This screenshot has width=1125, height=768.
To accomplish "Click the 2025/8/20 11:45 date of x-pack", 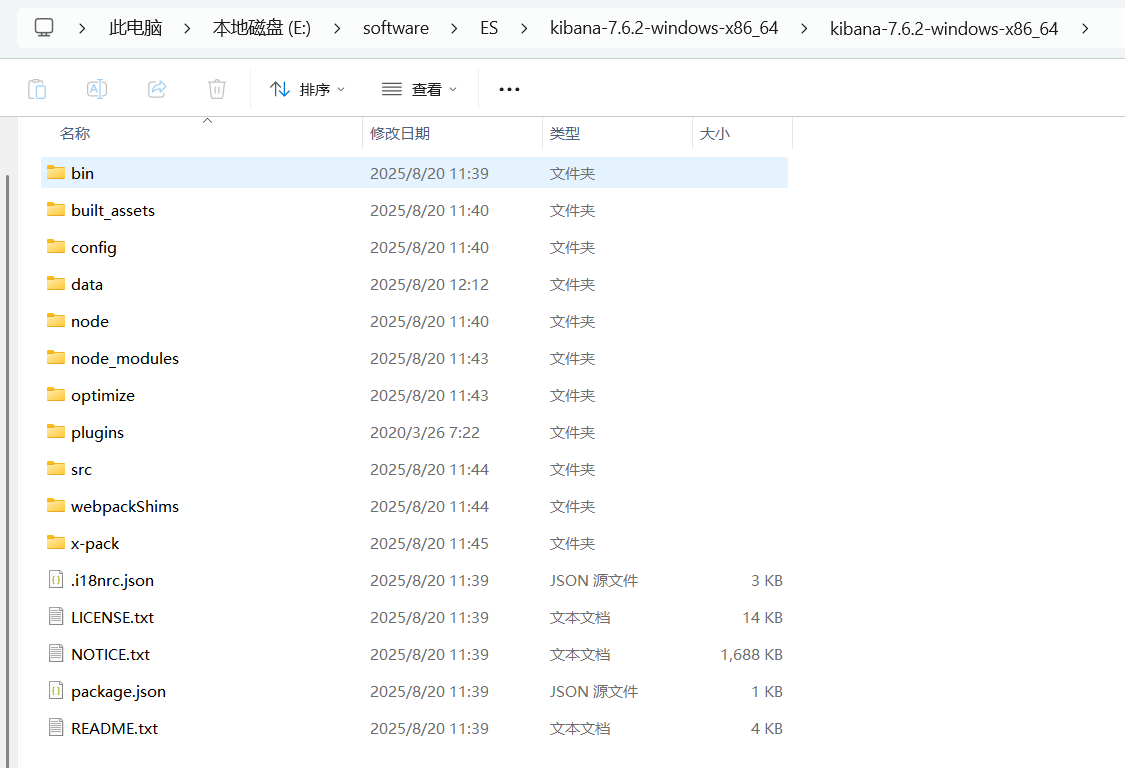I will click(x=429, y=543).
